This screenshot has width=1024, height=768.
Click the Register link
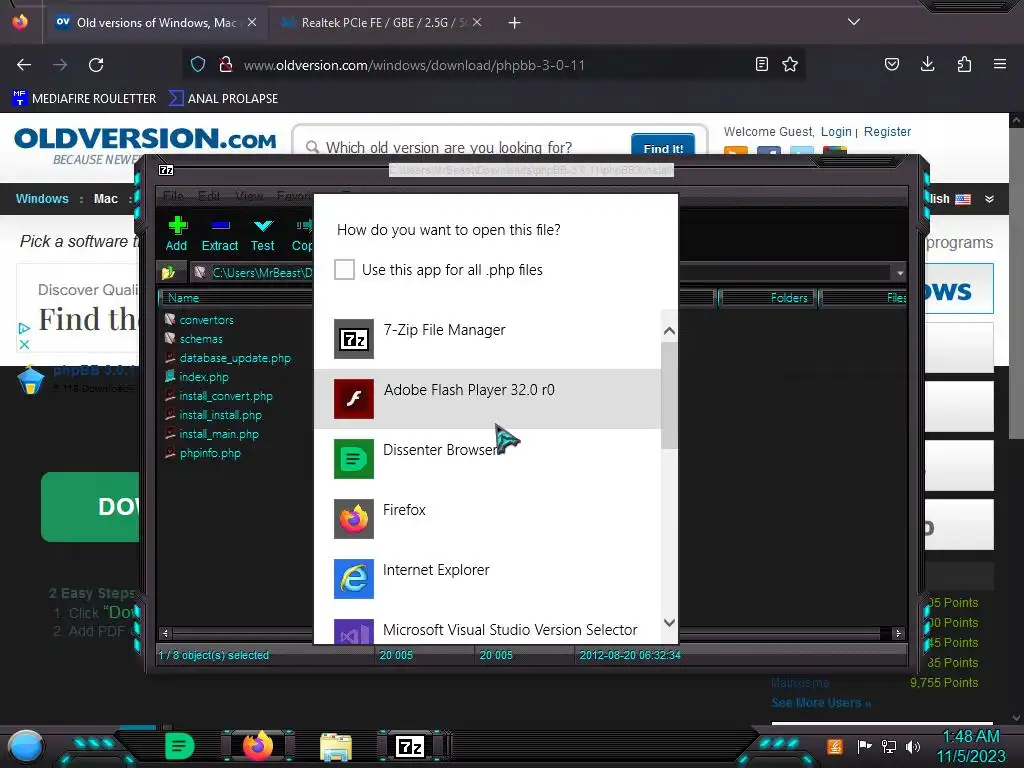click(x=887, y=132)
